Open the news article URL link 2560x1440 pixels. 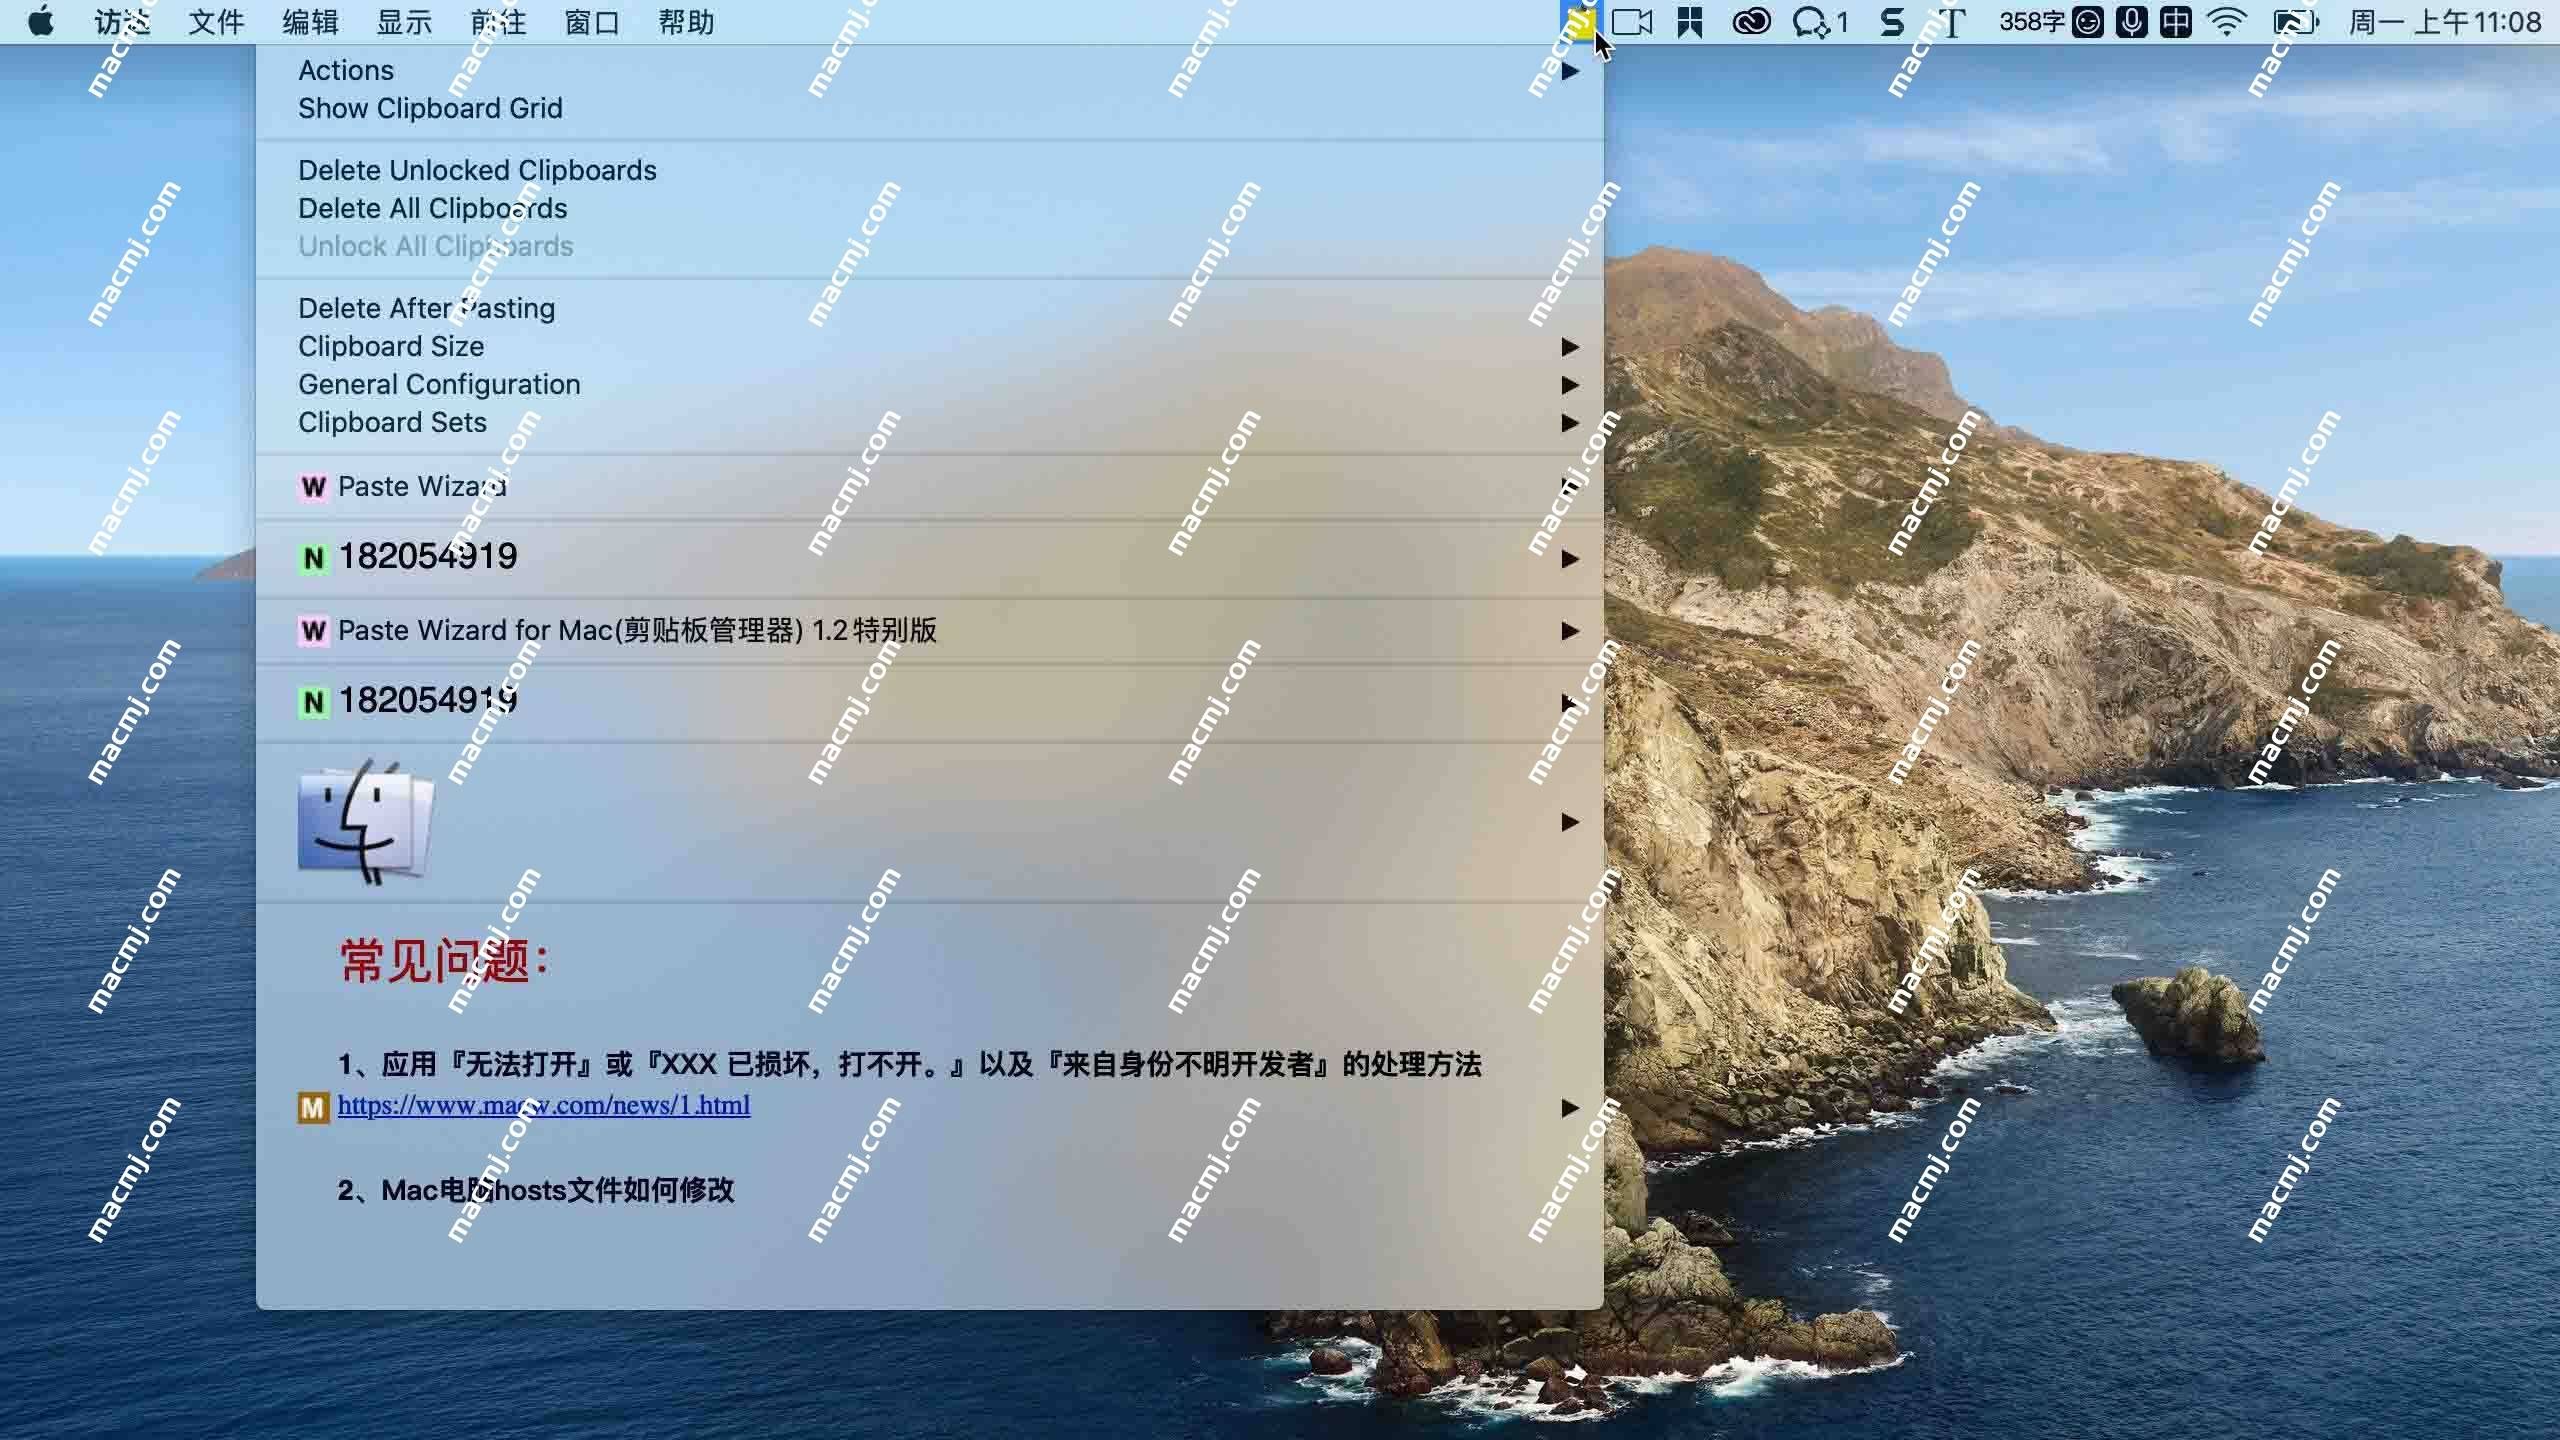542,1104
